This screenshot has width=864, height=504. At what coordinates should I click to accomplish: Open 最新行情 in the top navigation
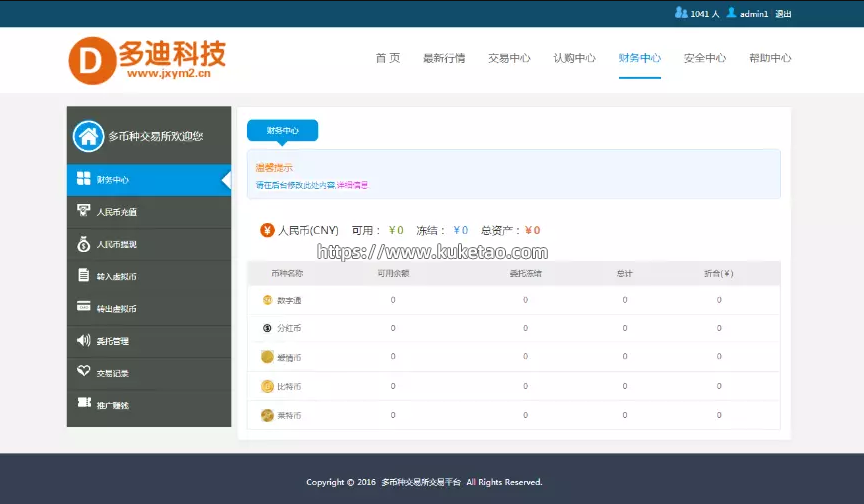(444, 58)
